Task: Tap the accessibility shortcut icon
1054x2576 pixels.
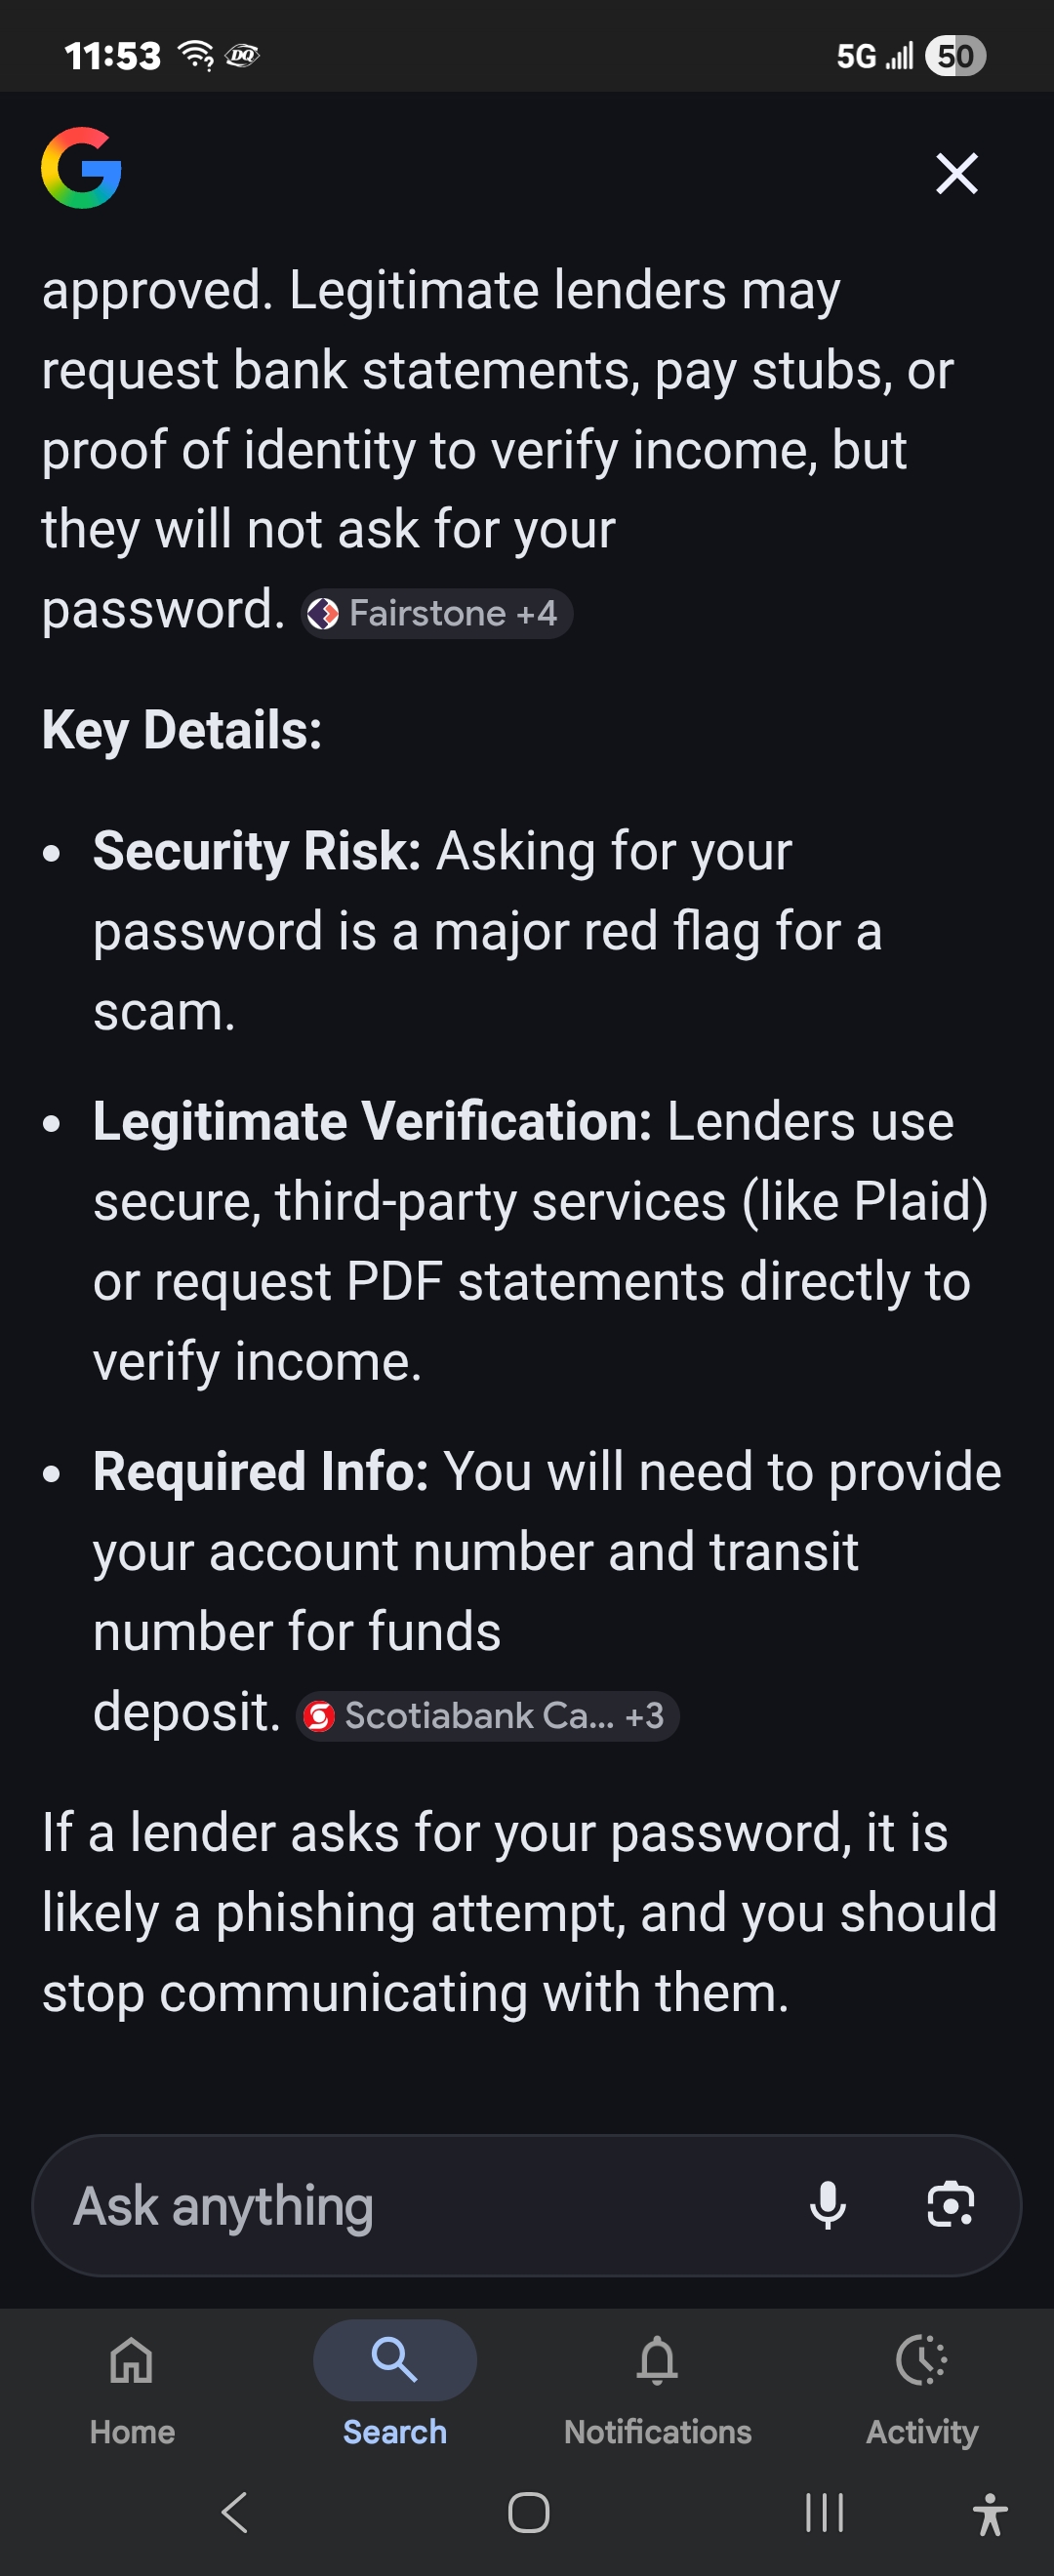Action: pos(989,2513)
